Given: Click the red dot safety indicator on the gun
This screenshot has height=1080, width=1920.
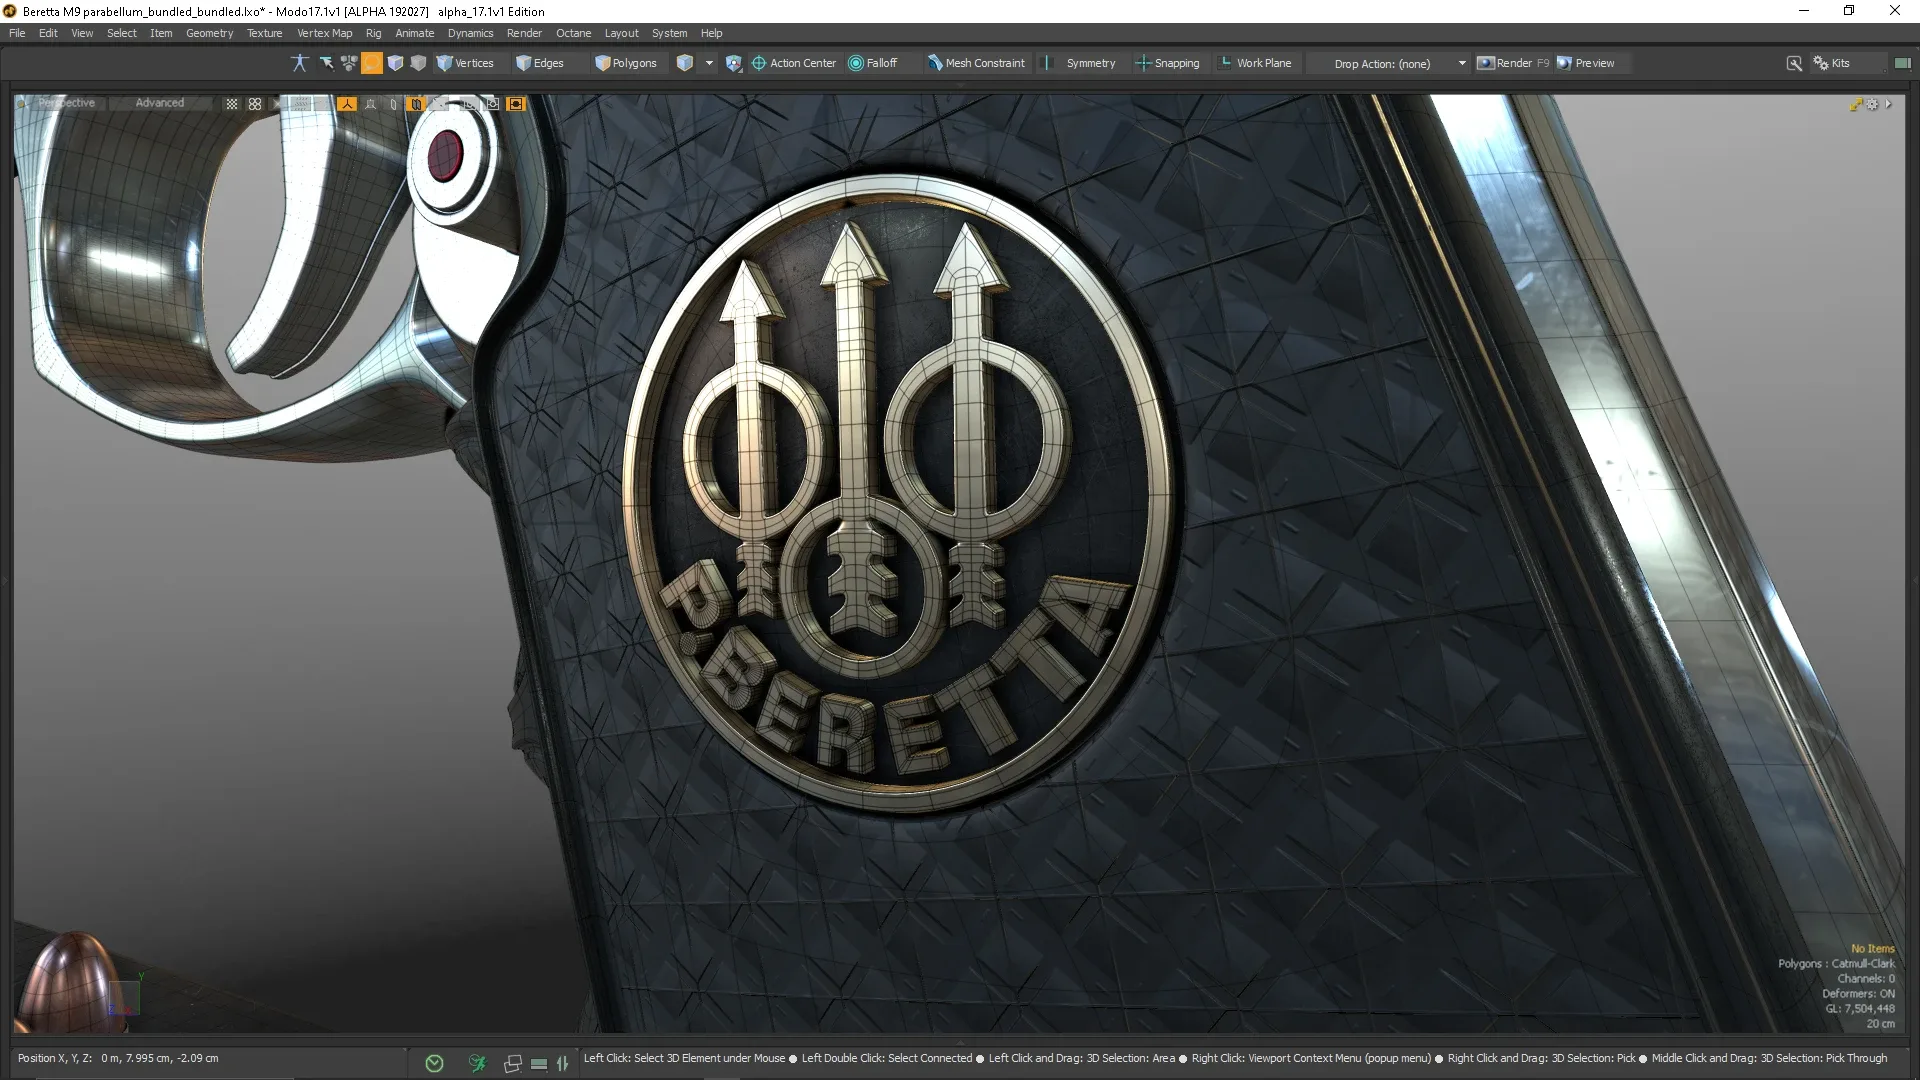Looking at the screenshot, I should tap(444, 156).
